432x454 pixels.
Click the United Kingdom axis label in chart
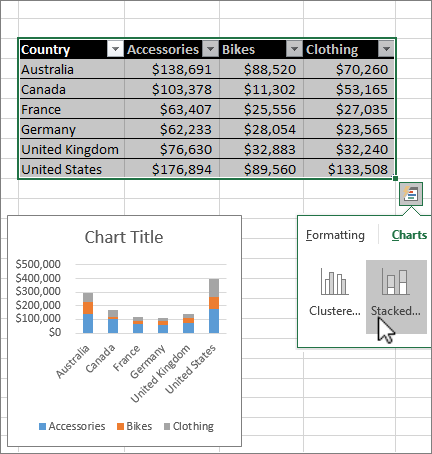coord(160,374)
